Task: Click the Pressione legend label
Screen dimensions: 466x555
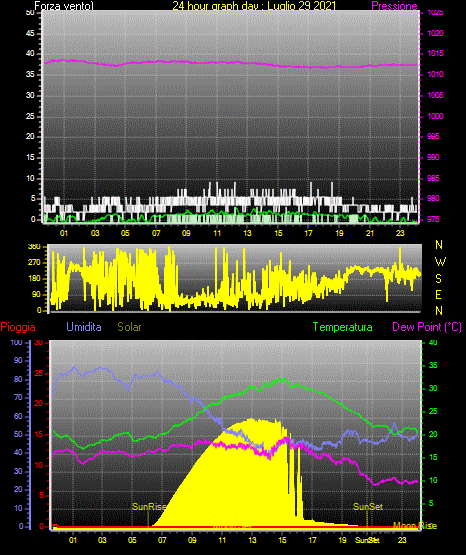Action: pyautogui.click(x=394, y=6)
